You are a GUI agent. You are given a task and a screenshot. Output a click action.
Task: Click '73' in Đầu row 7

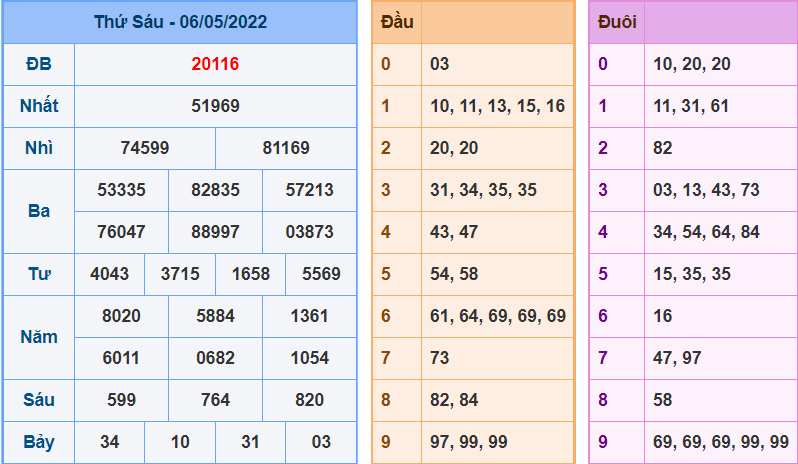pyautogui.click(x=440, y=358)
